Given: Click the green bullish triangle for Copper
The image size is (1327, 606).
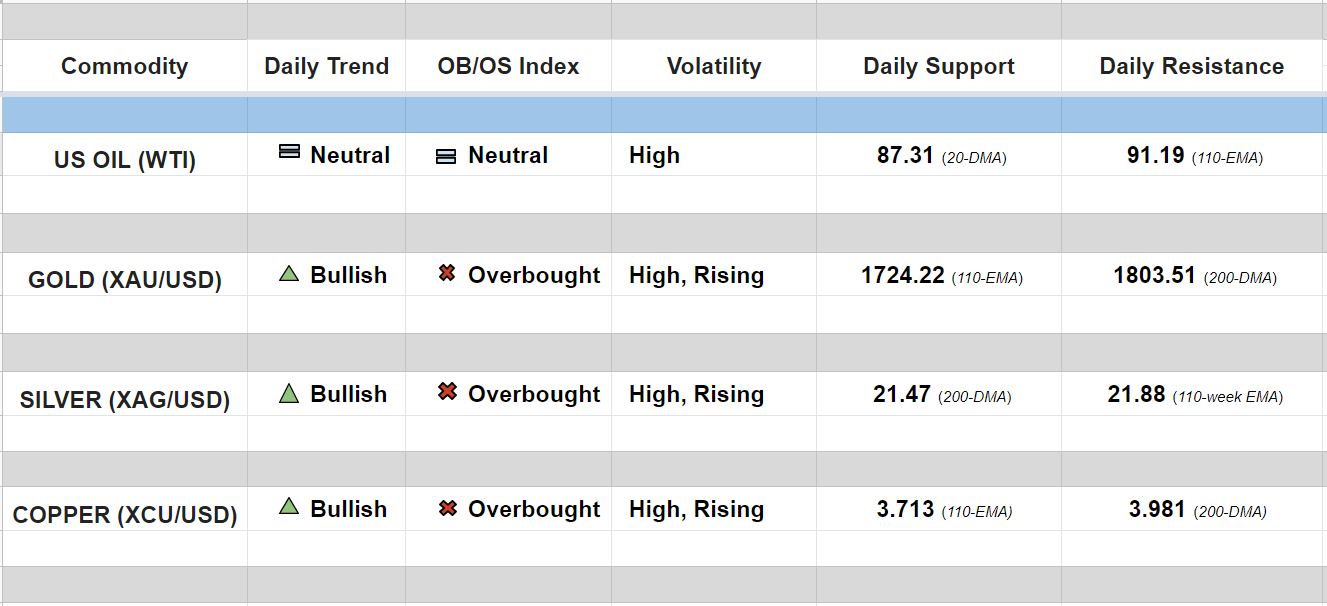Looking at the screenshot, I should pyautogui.click(x=289, y=507).
